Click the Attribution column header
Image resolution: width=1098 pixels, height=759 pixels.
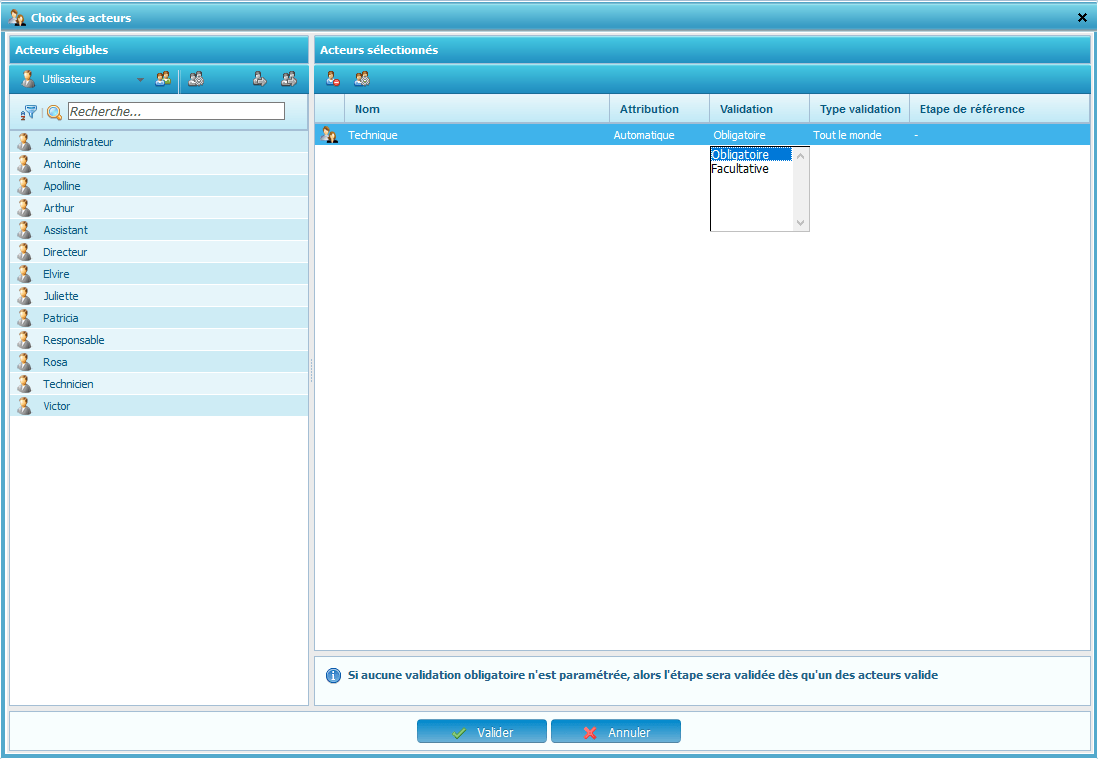click(x=649, y=109)
